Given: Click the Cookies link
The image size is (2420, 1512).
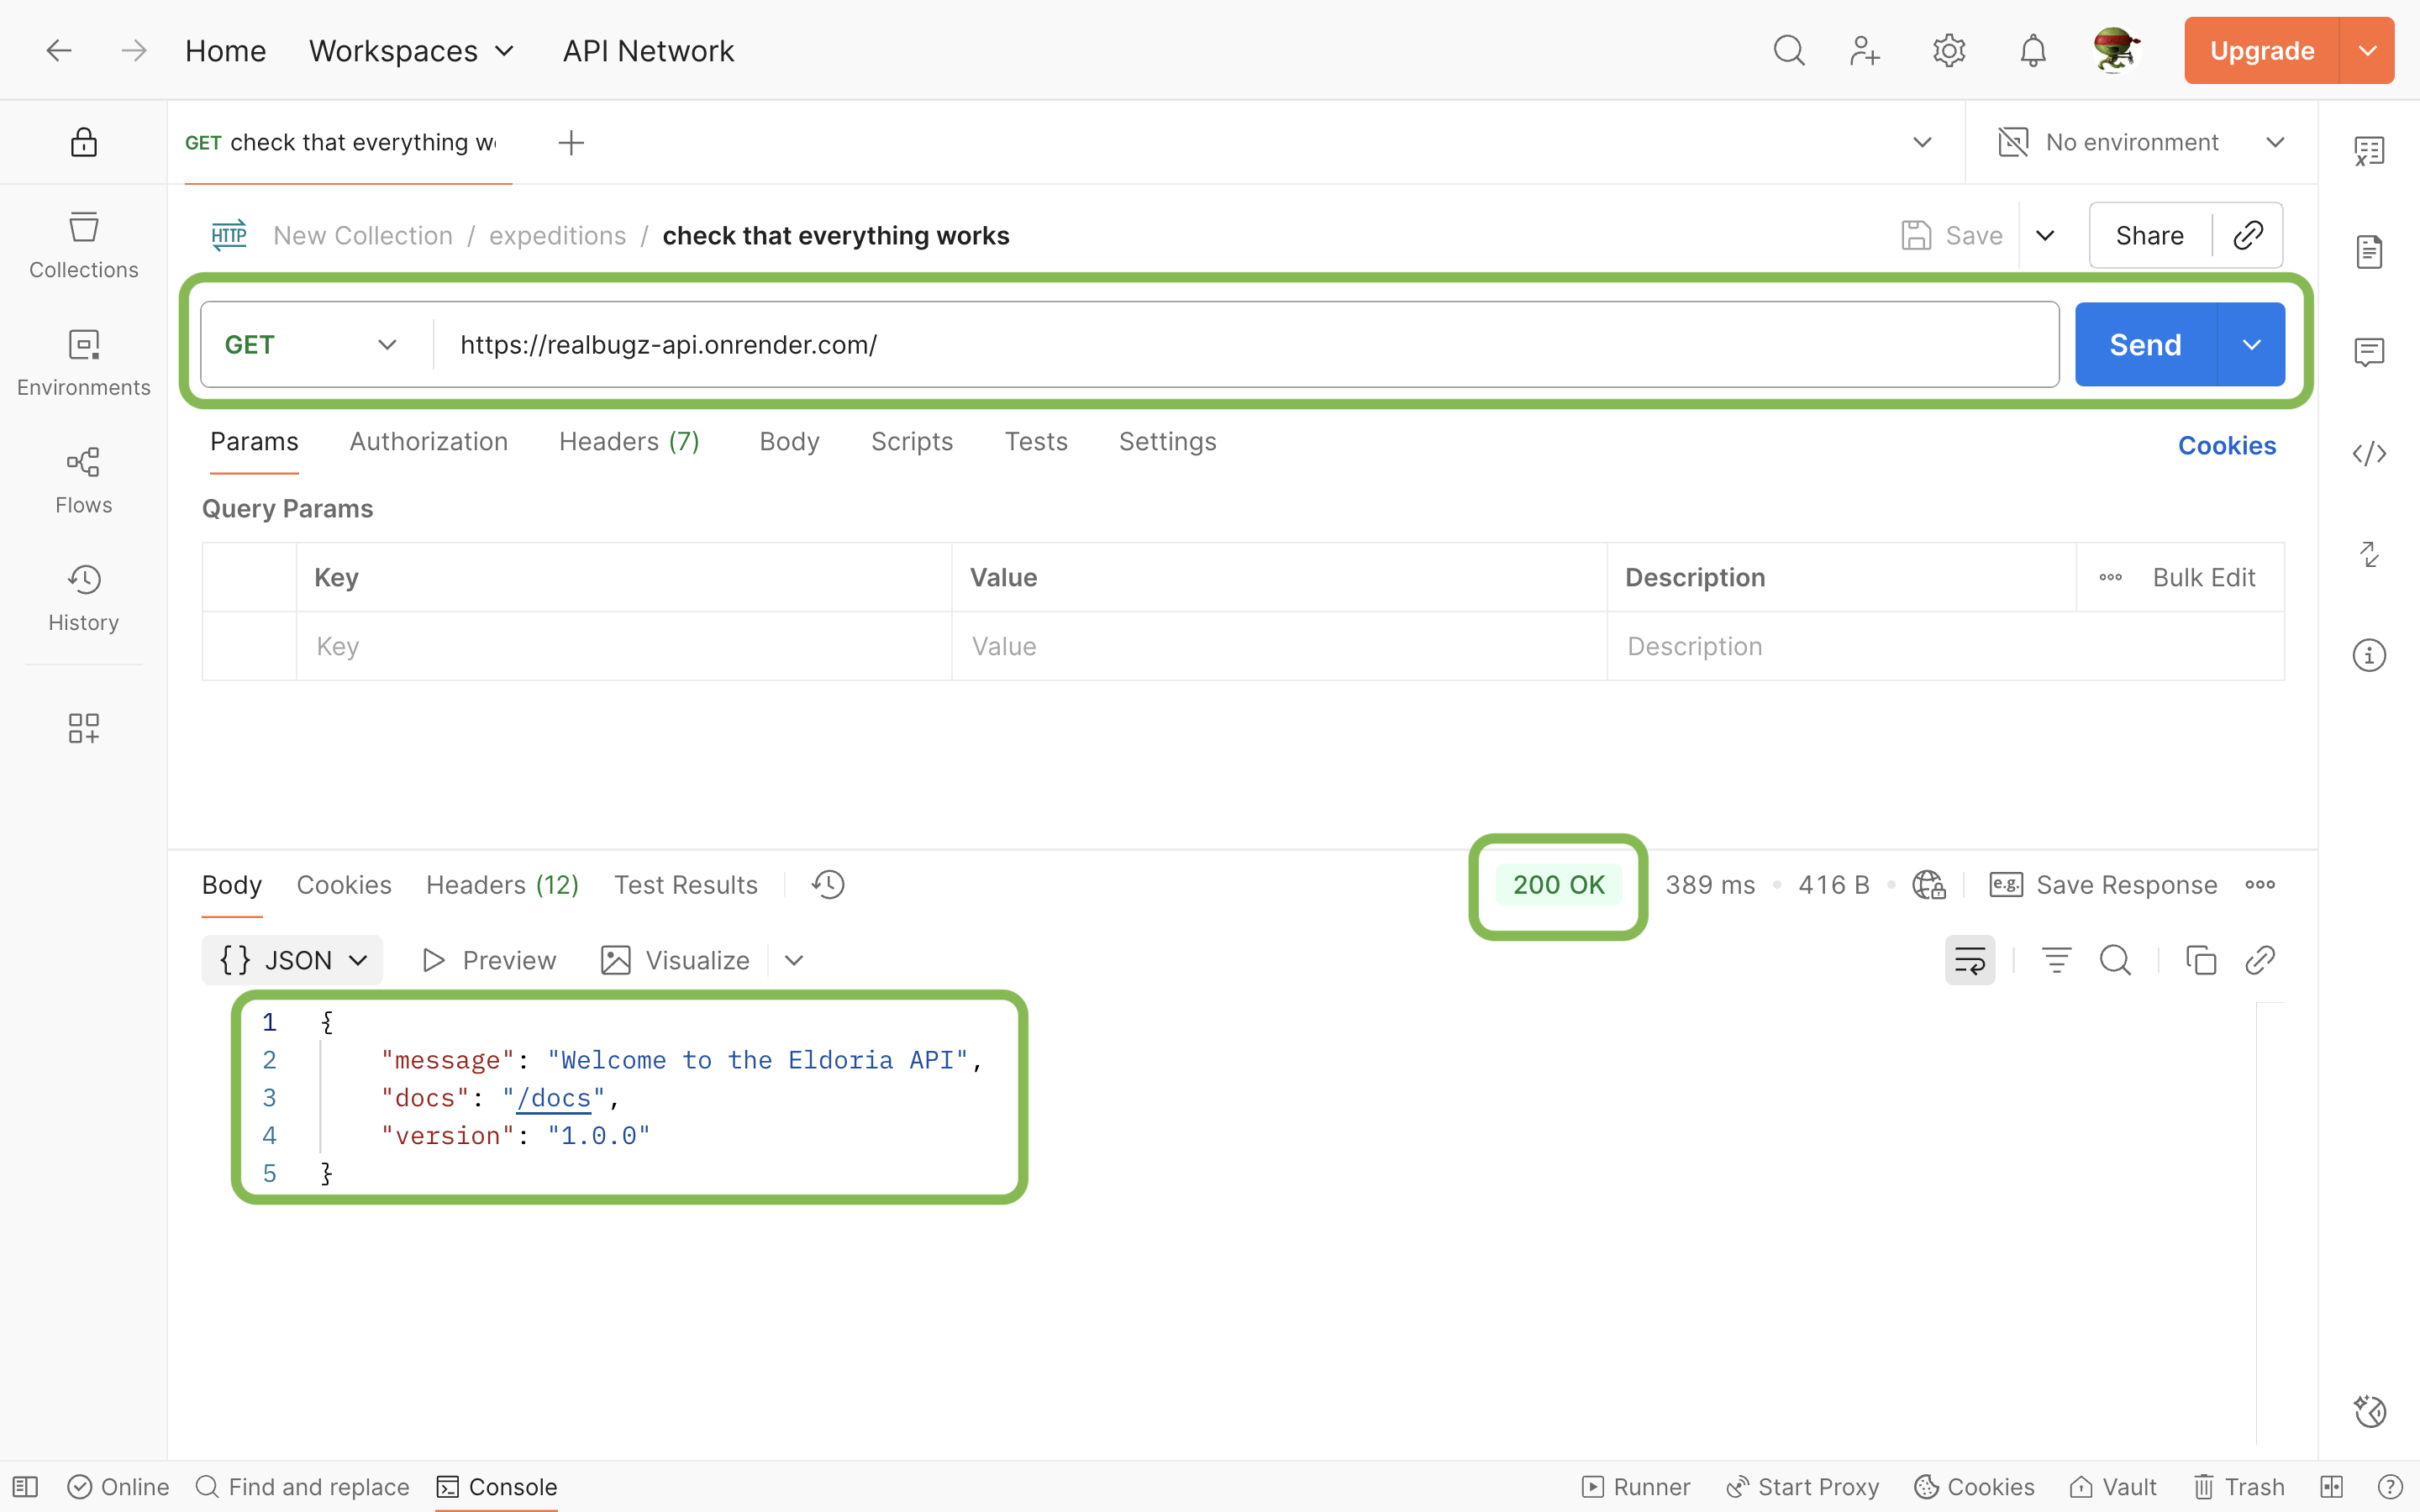Looking at the screenshot, I should click(x=2226, y=446).
